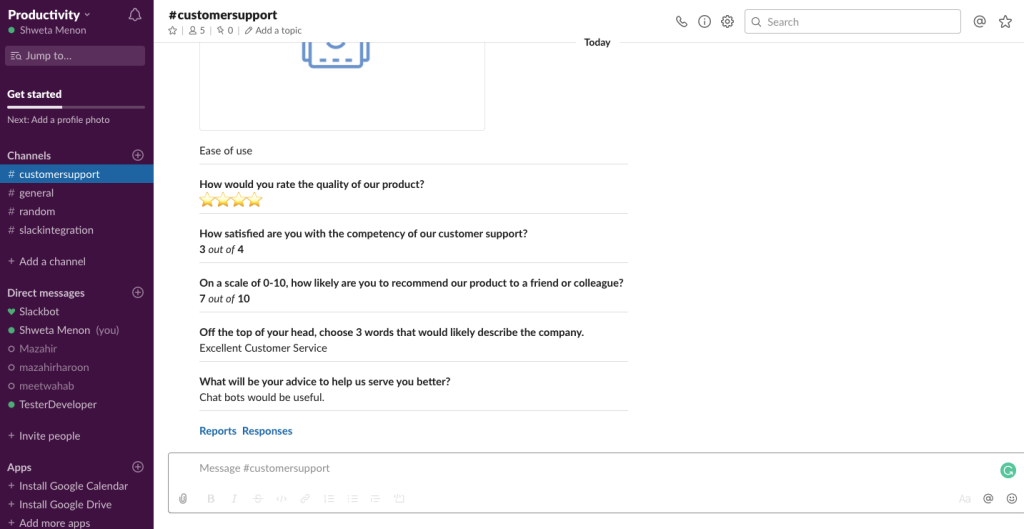Open the emoji picker smiley icon
Image resolution: width=1024 pixels, height=529 pixels.
[1011, 498]
